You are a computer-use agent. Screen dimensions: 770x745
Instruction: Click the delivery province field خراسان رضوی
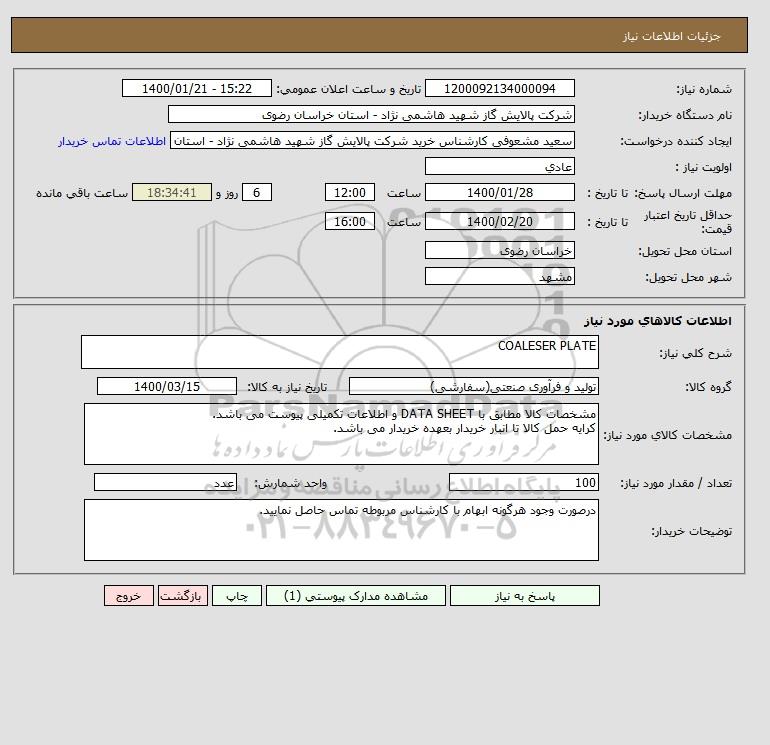tap(499, 250)
